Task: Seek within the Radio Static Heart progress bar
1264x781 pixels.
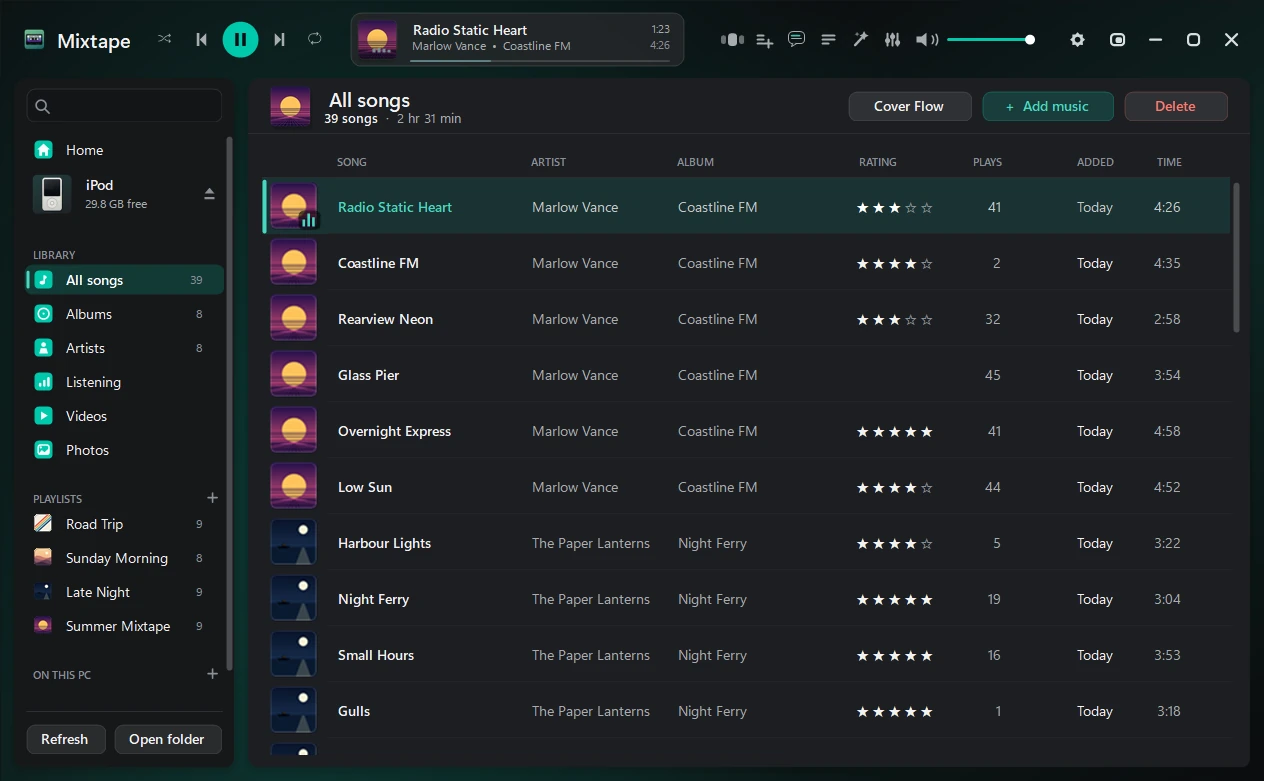Action: click(x=540, y=60)
